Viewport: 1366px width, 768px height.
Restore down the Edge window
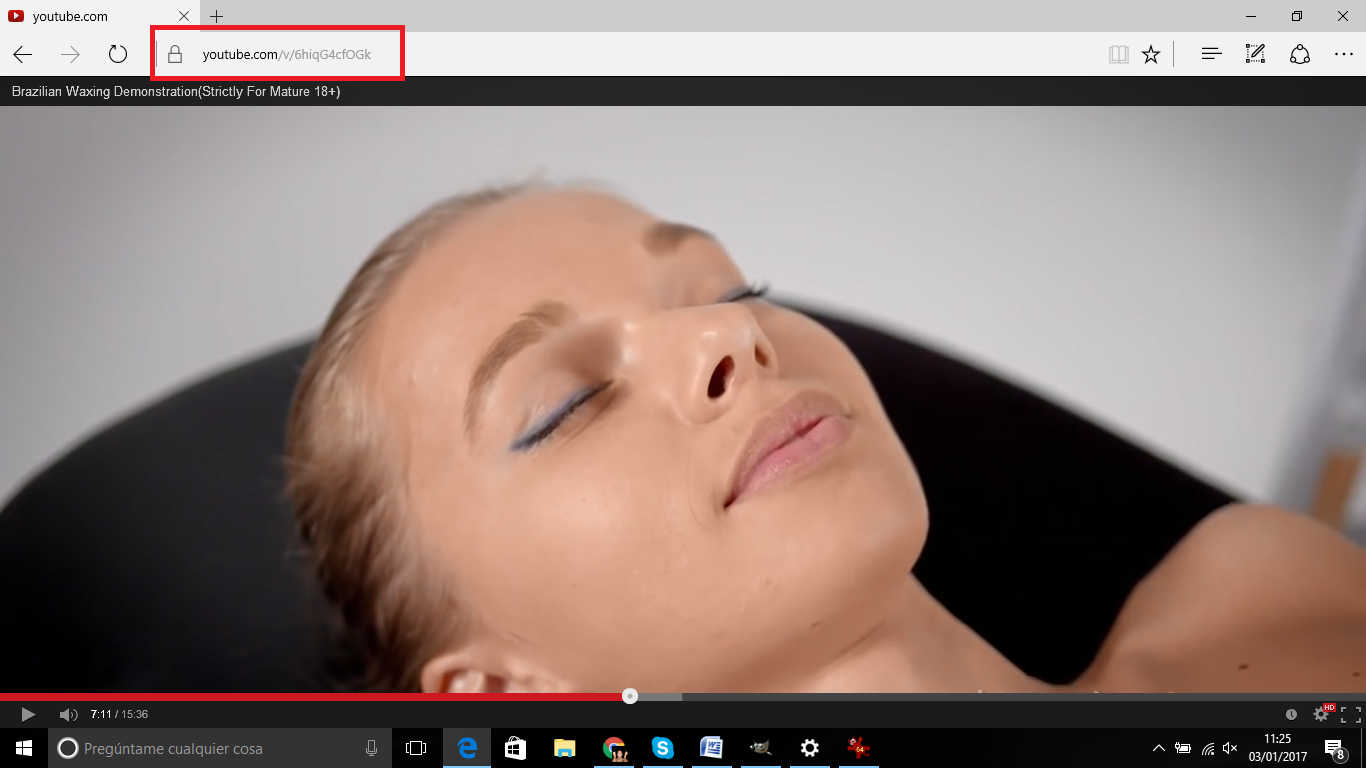(1297, 16)
